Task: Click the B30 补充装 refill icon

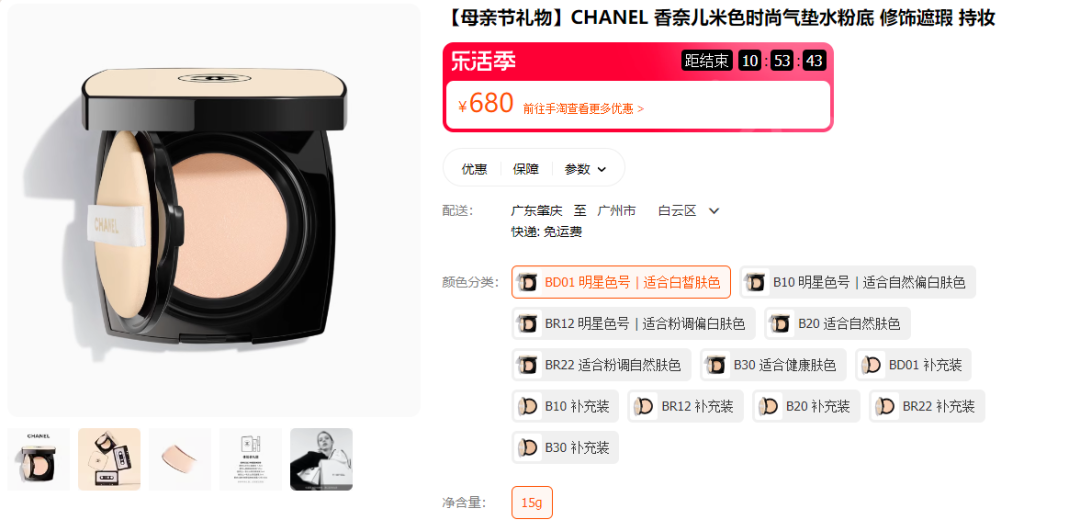Action: (528, 448)
